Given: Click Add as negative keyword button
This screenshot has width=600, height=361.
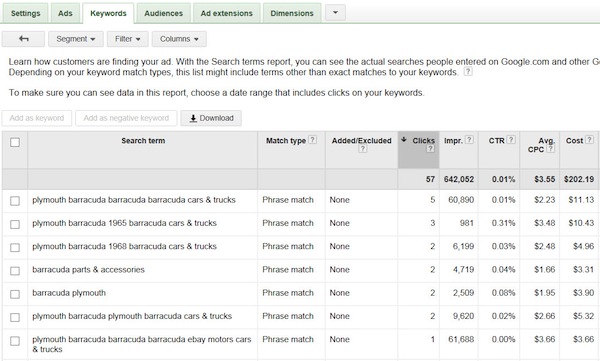Looking at the screenshot, I should pyautogui.click(x=126, y=118).
